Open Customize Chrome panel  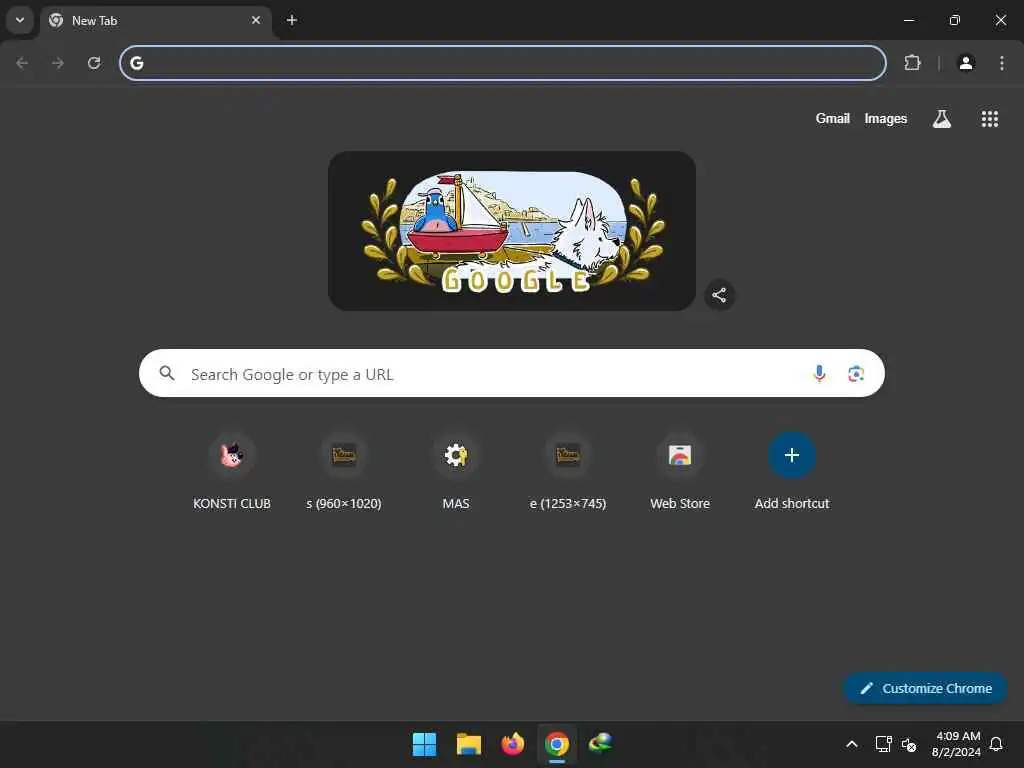click(x=925, y=688)
